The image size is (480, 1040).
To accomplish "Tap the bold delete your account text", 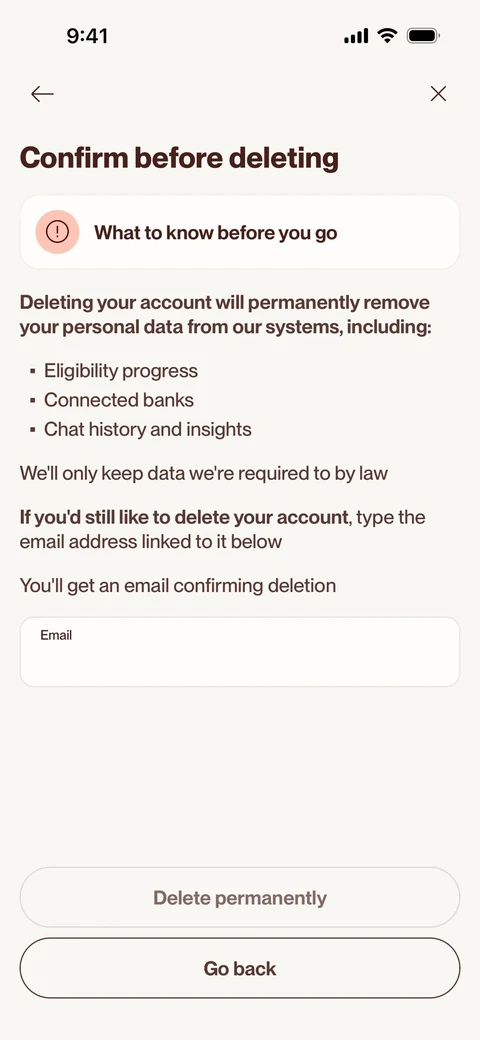I will (x=184, y=517).
